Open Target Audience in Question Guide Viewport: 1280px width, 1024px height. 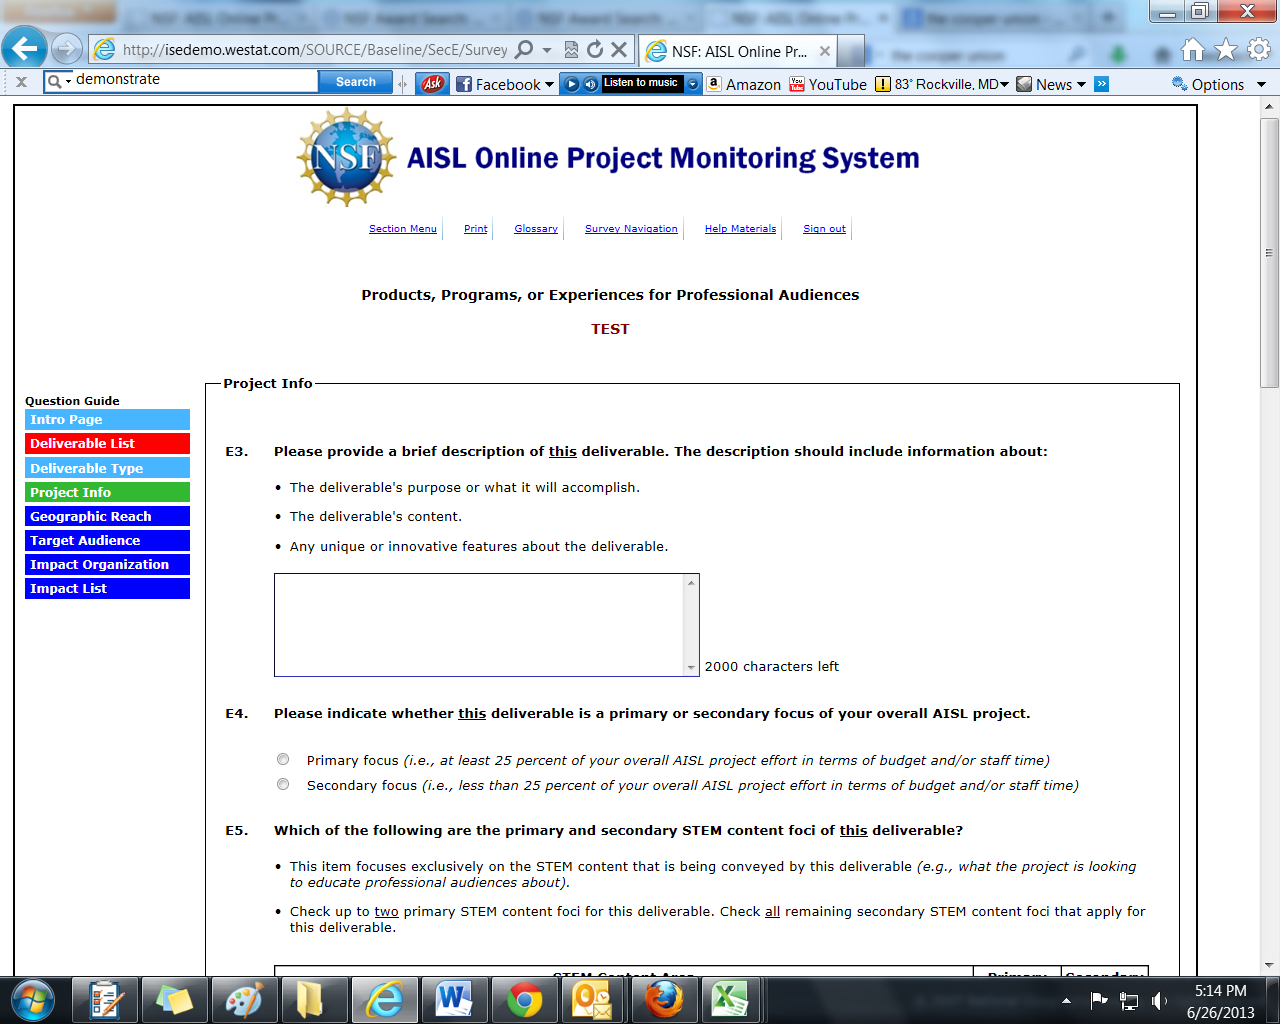point(107,540)
